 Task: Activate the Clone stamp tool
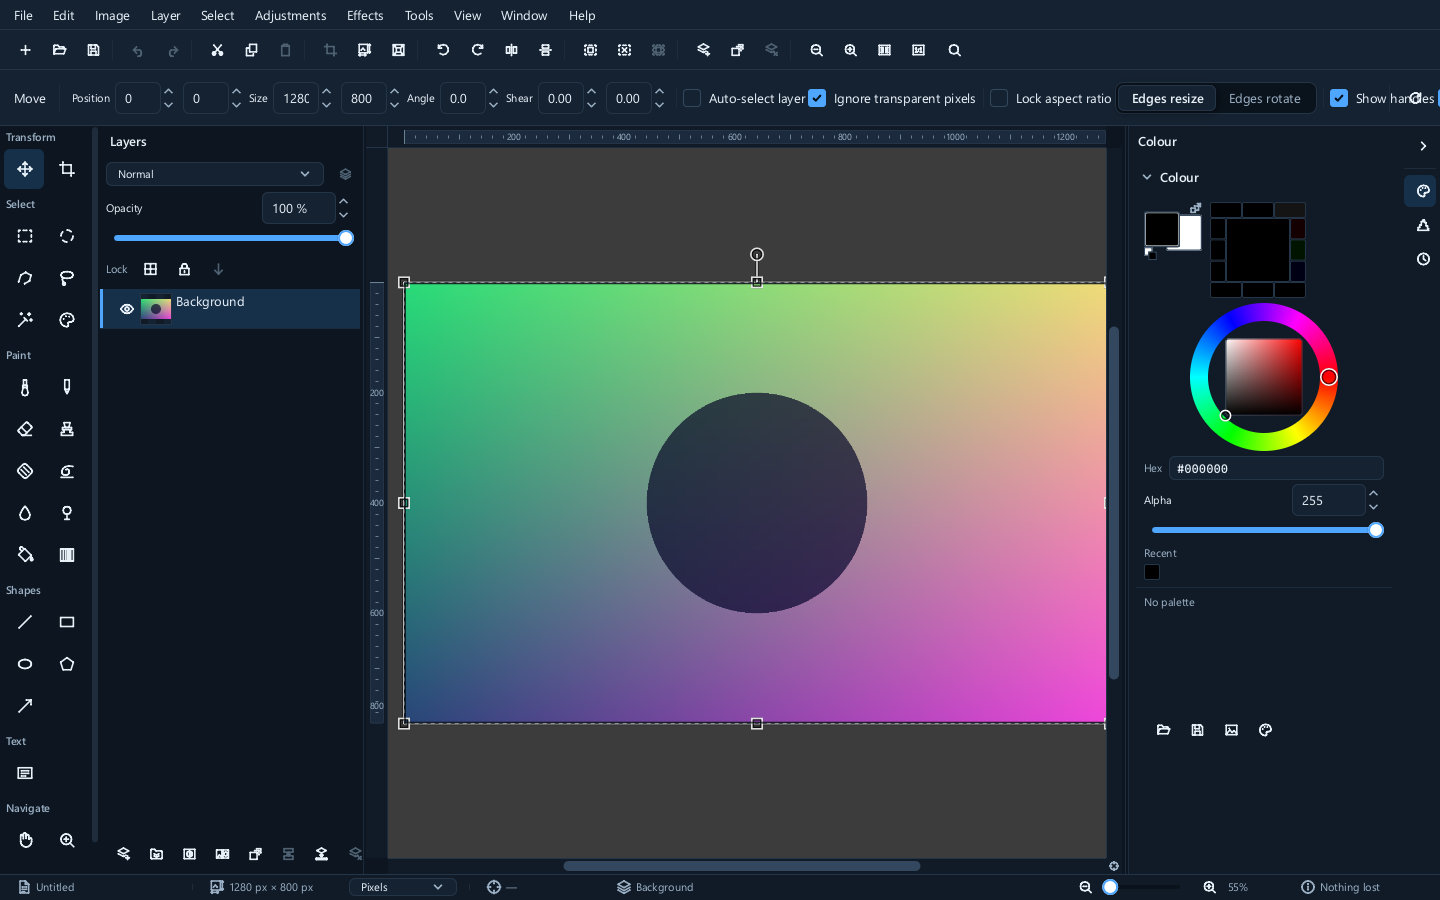pyautogui.click(x=67, y=429)
